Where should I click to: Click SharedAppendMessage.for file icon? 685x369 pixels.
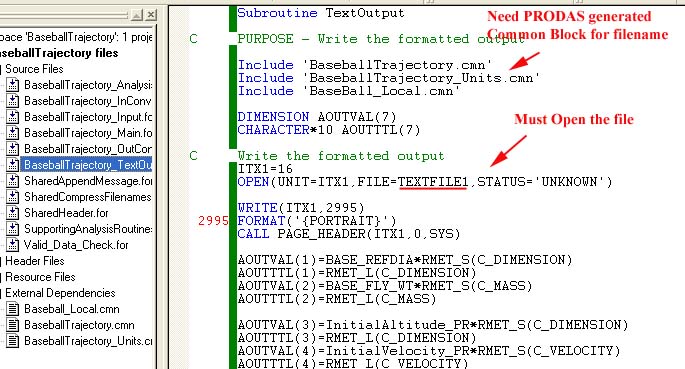pos(13,181)
